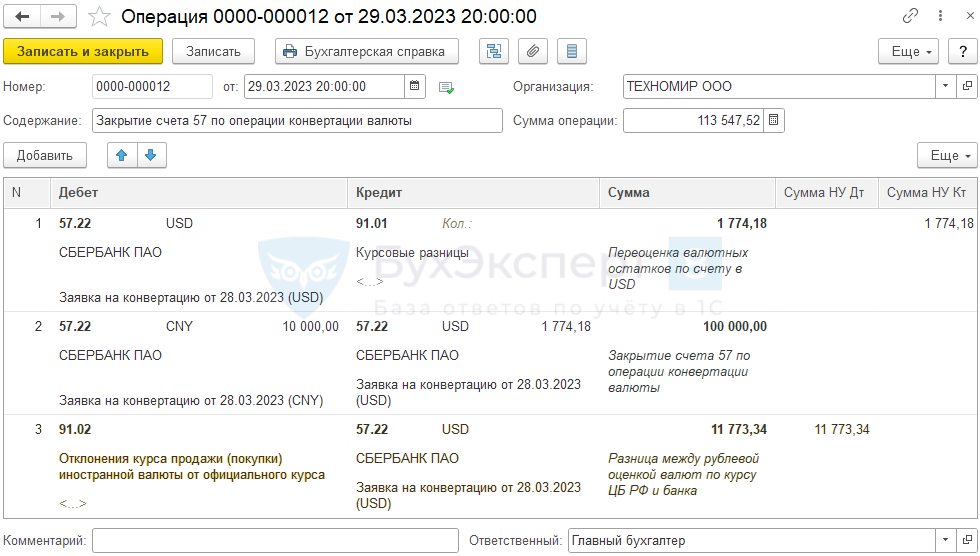Sort by the Дебет column header
This screenshot has height=556, width=980.
[x=198, y=192]
